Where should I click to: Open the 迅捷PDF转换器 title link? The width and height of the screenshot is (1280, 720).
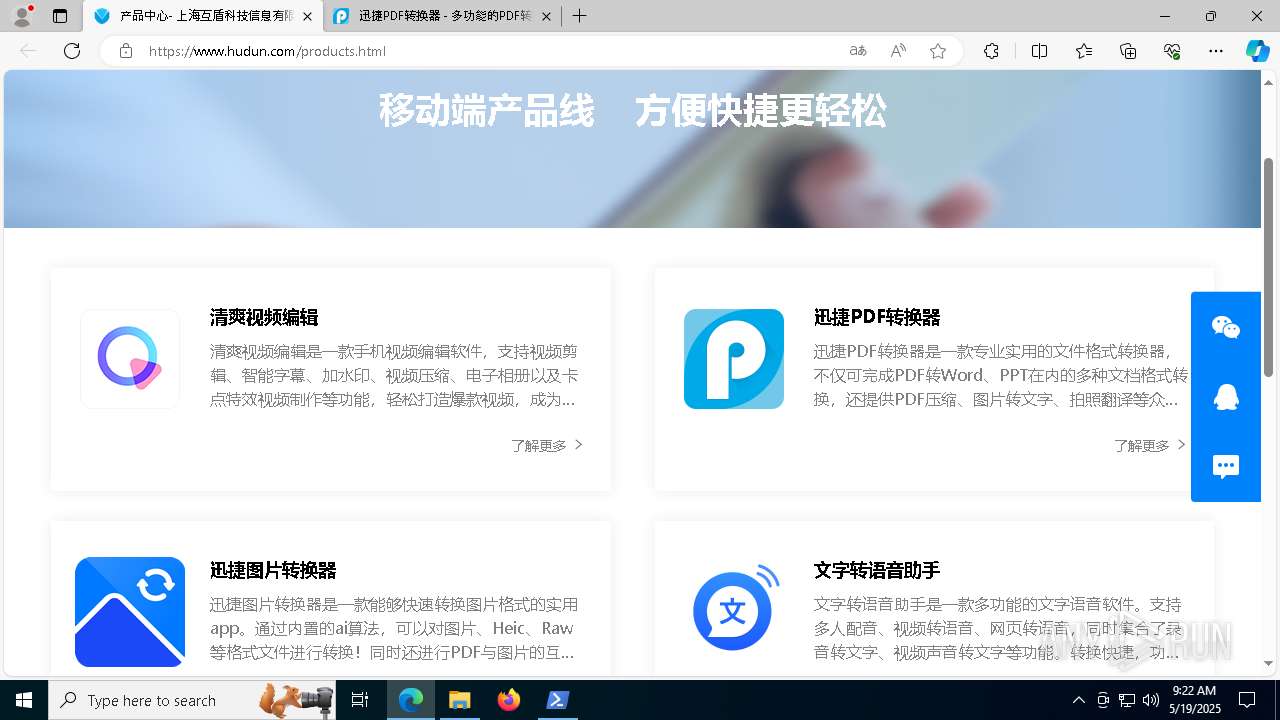pos(877,317)
